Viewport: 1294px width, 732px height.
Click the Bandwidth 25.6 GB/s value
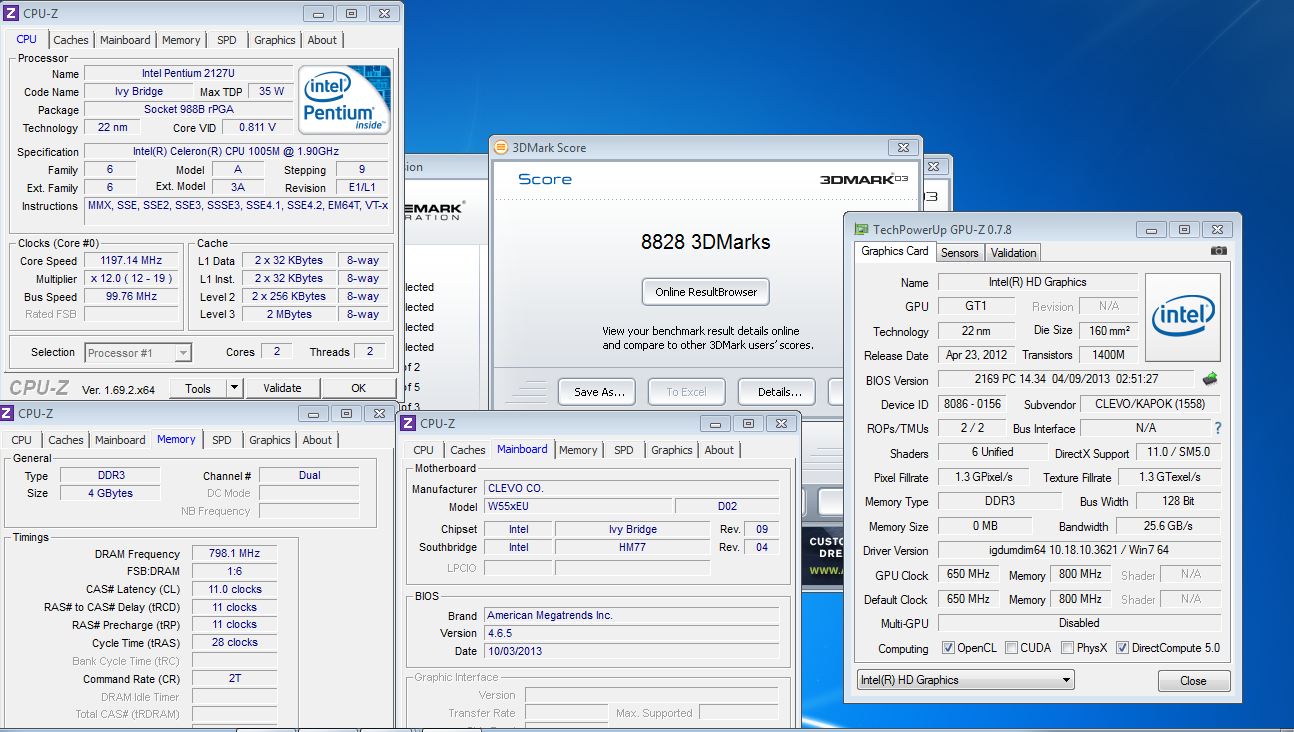[1167, 526]
